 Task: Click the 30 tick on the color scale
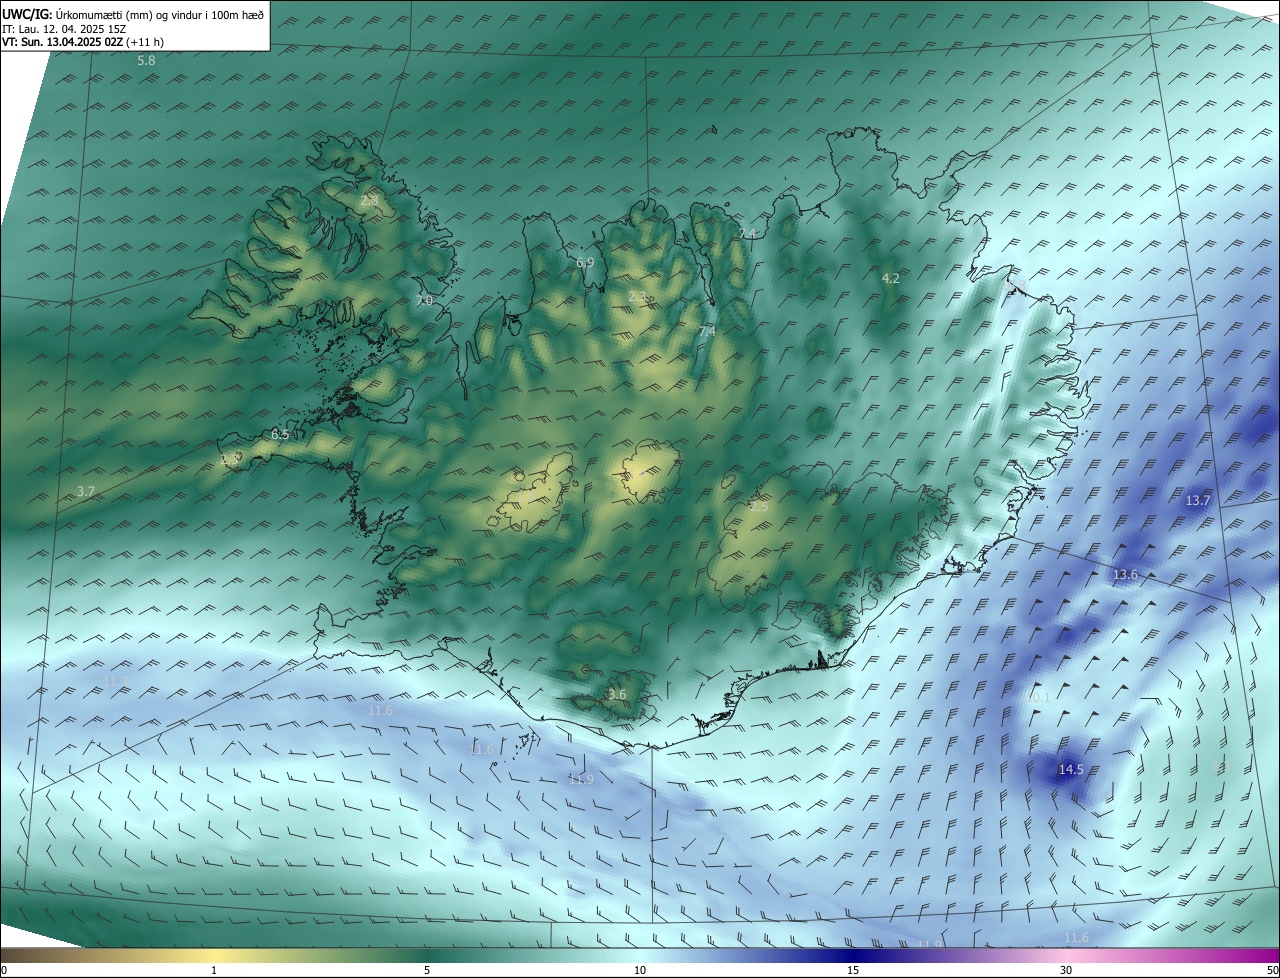(1066, 970)
